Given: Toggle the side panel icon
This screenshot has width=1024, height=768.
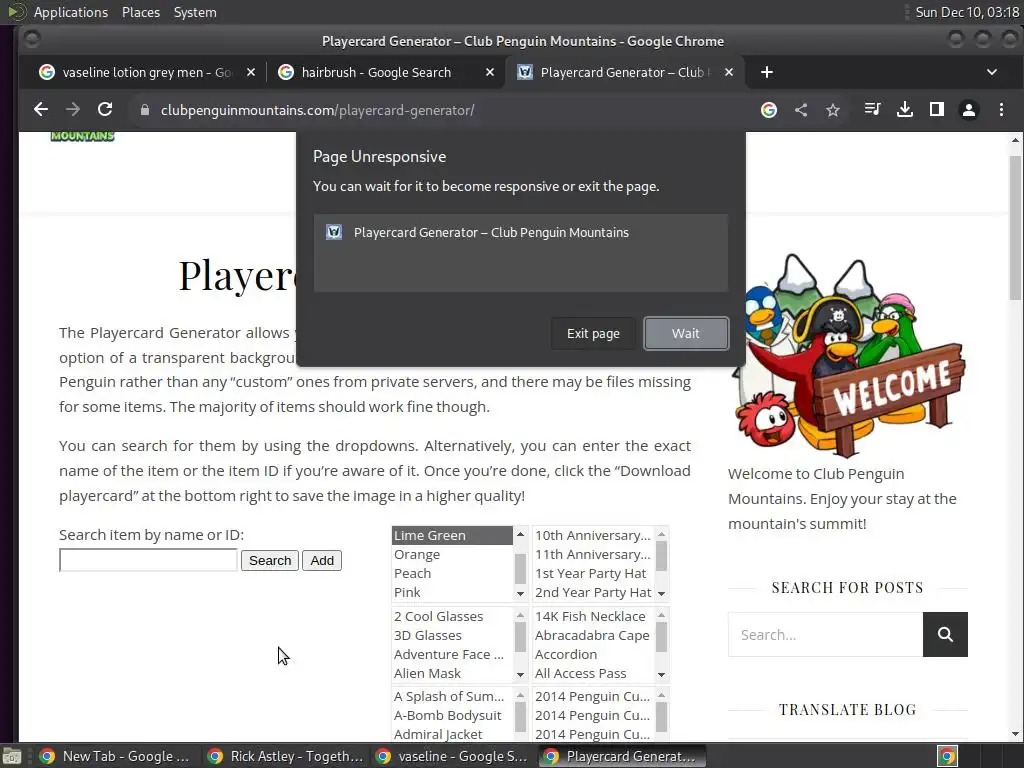Looking at the screenshot, I should [936, 110].
